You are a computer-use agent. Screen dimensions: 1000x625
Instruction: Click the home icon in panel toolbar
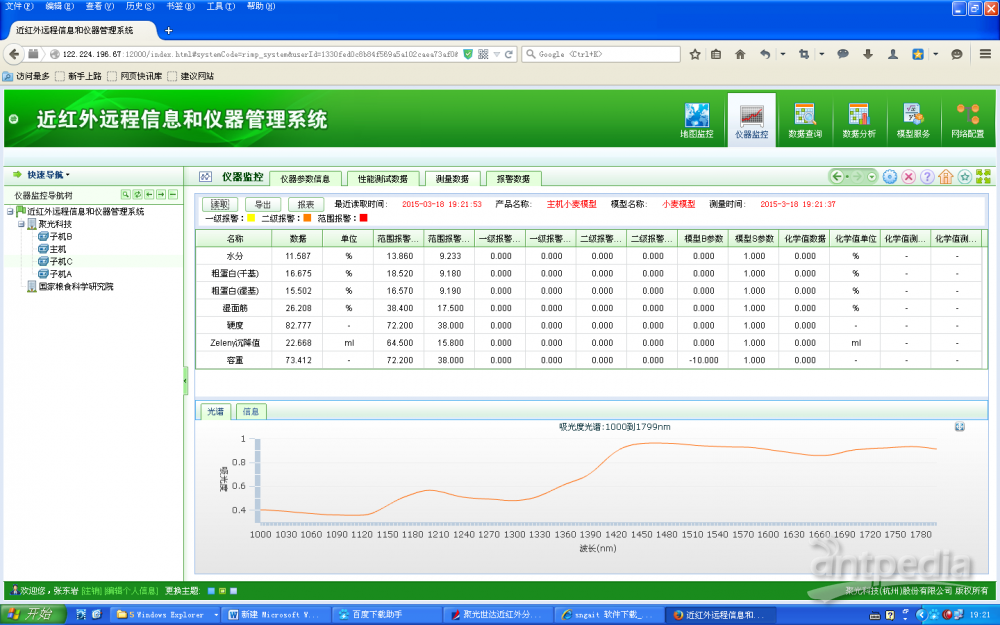tap(946, 177)
